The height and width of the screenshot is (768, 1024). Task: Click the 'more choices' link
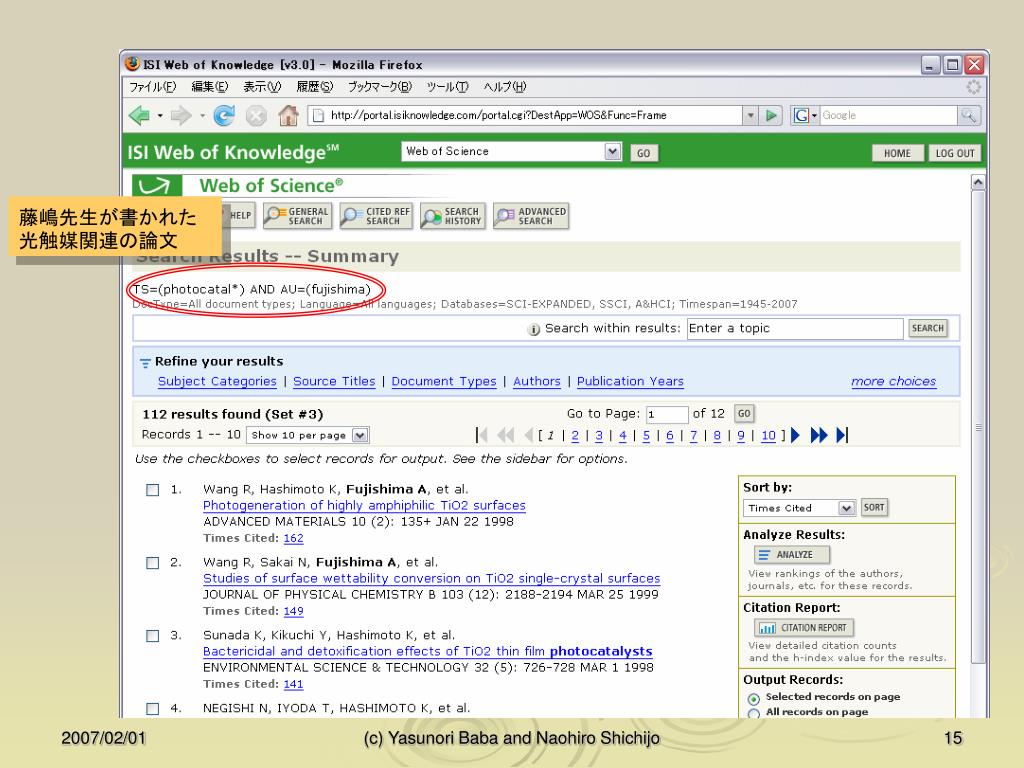tap(893, 381)
